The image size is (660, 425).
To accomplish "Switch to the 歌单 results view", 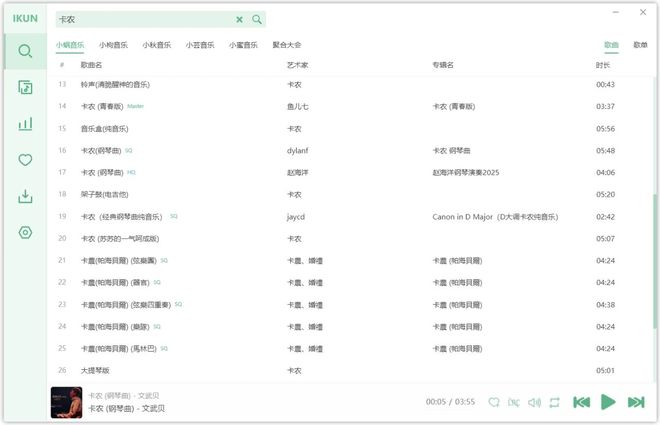I will [640, 45].
